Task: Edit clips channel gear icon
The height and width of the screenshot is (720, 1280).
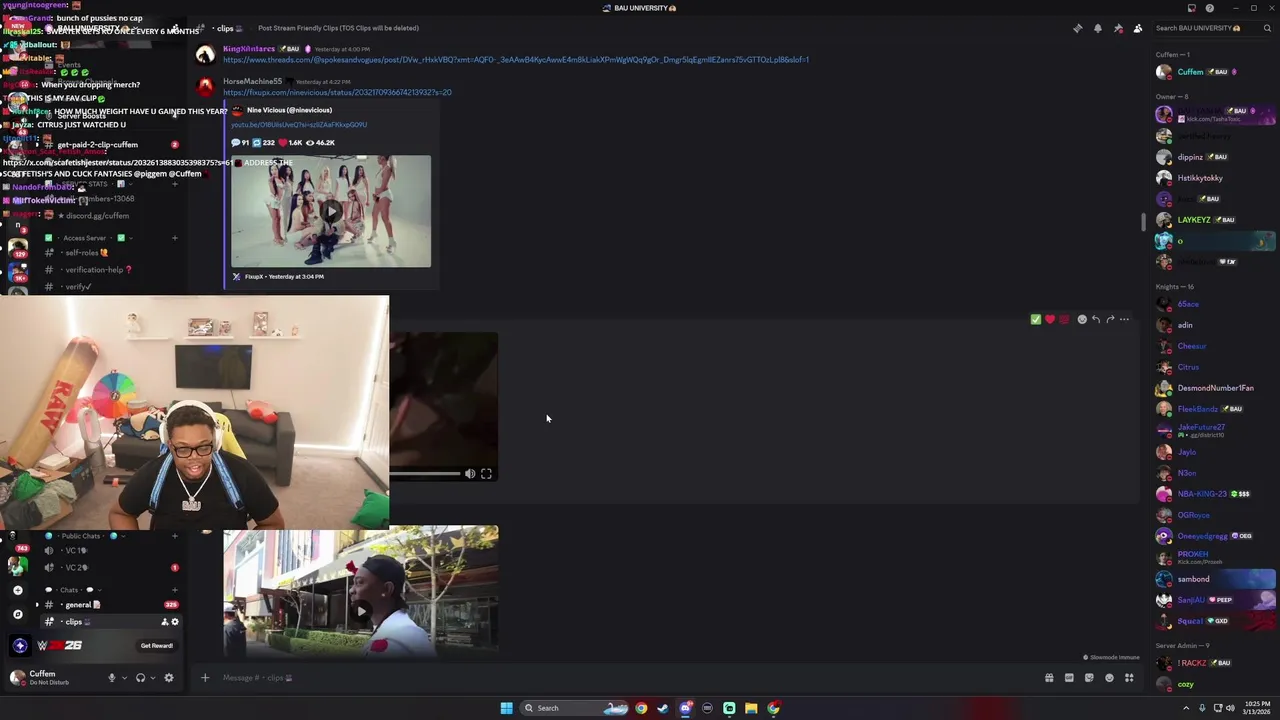Action: click(x=175, y=622)
